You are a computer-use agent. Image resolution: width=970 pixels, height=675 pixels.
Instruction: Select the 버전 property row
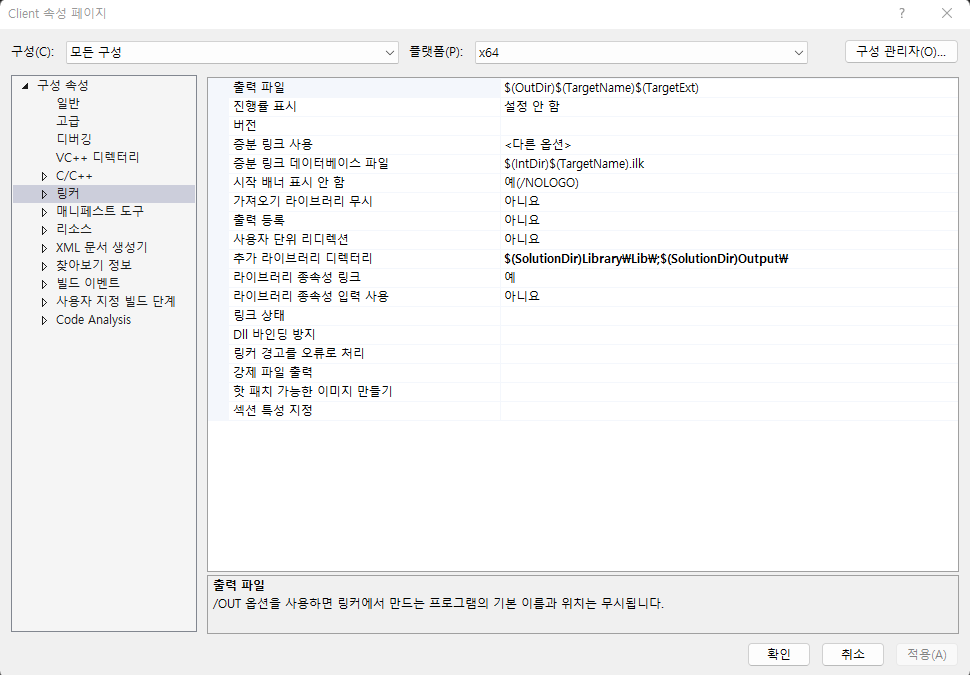[x=583, y=126]
